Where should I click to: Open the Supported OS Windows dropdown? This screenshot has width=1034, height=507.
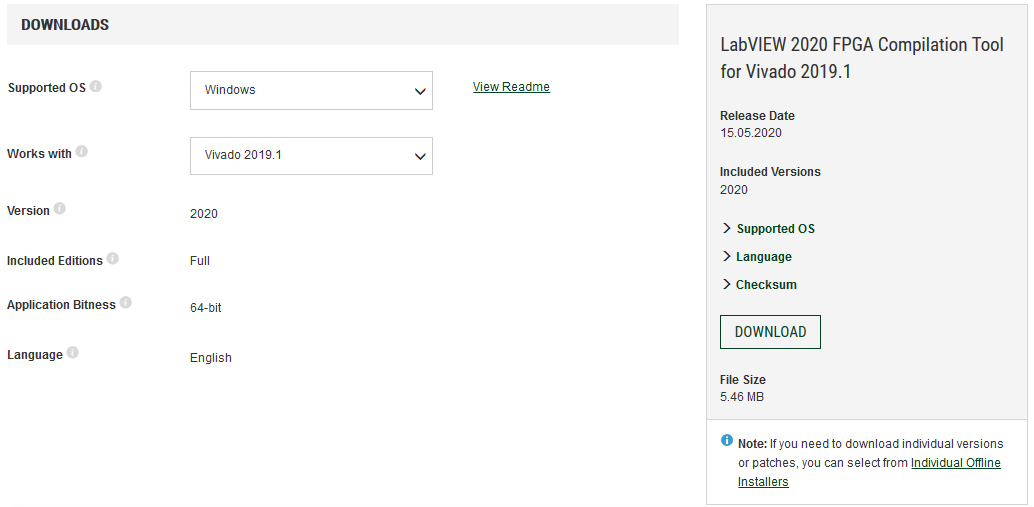pyautogui.click(x=311, y=90)
